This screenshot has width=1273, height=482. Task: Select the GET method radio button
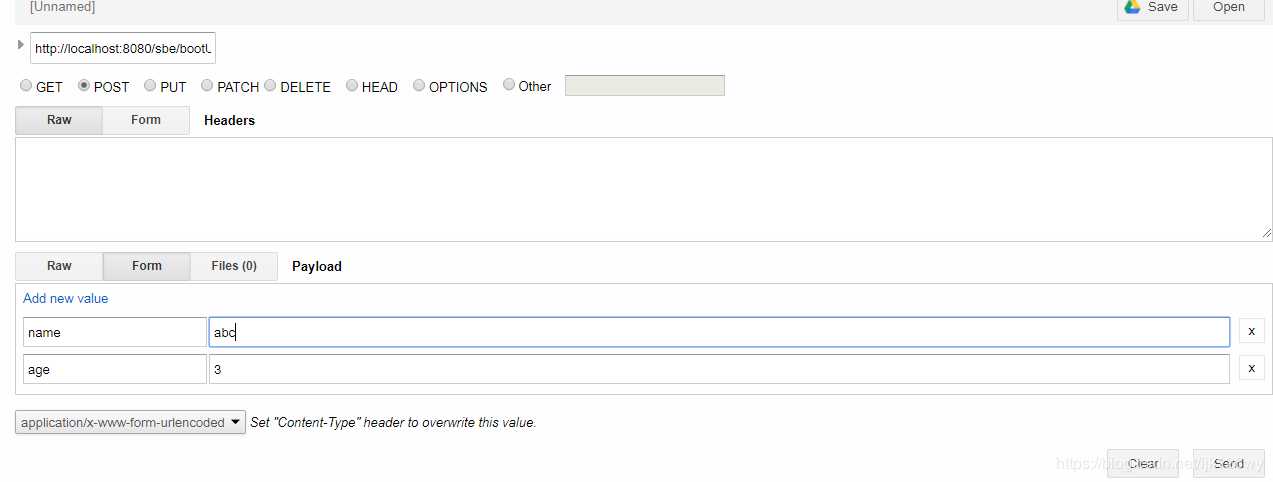(26, 86)
